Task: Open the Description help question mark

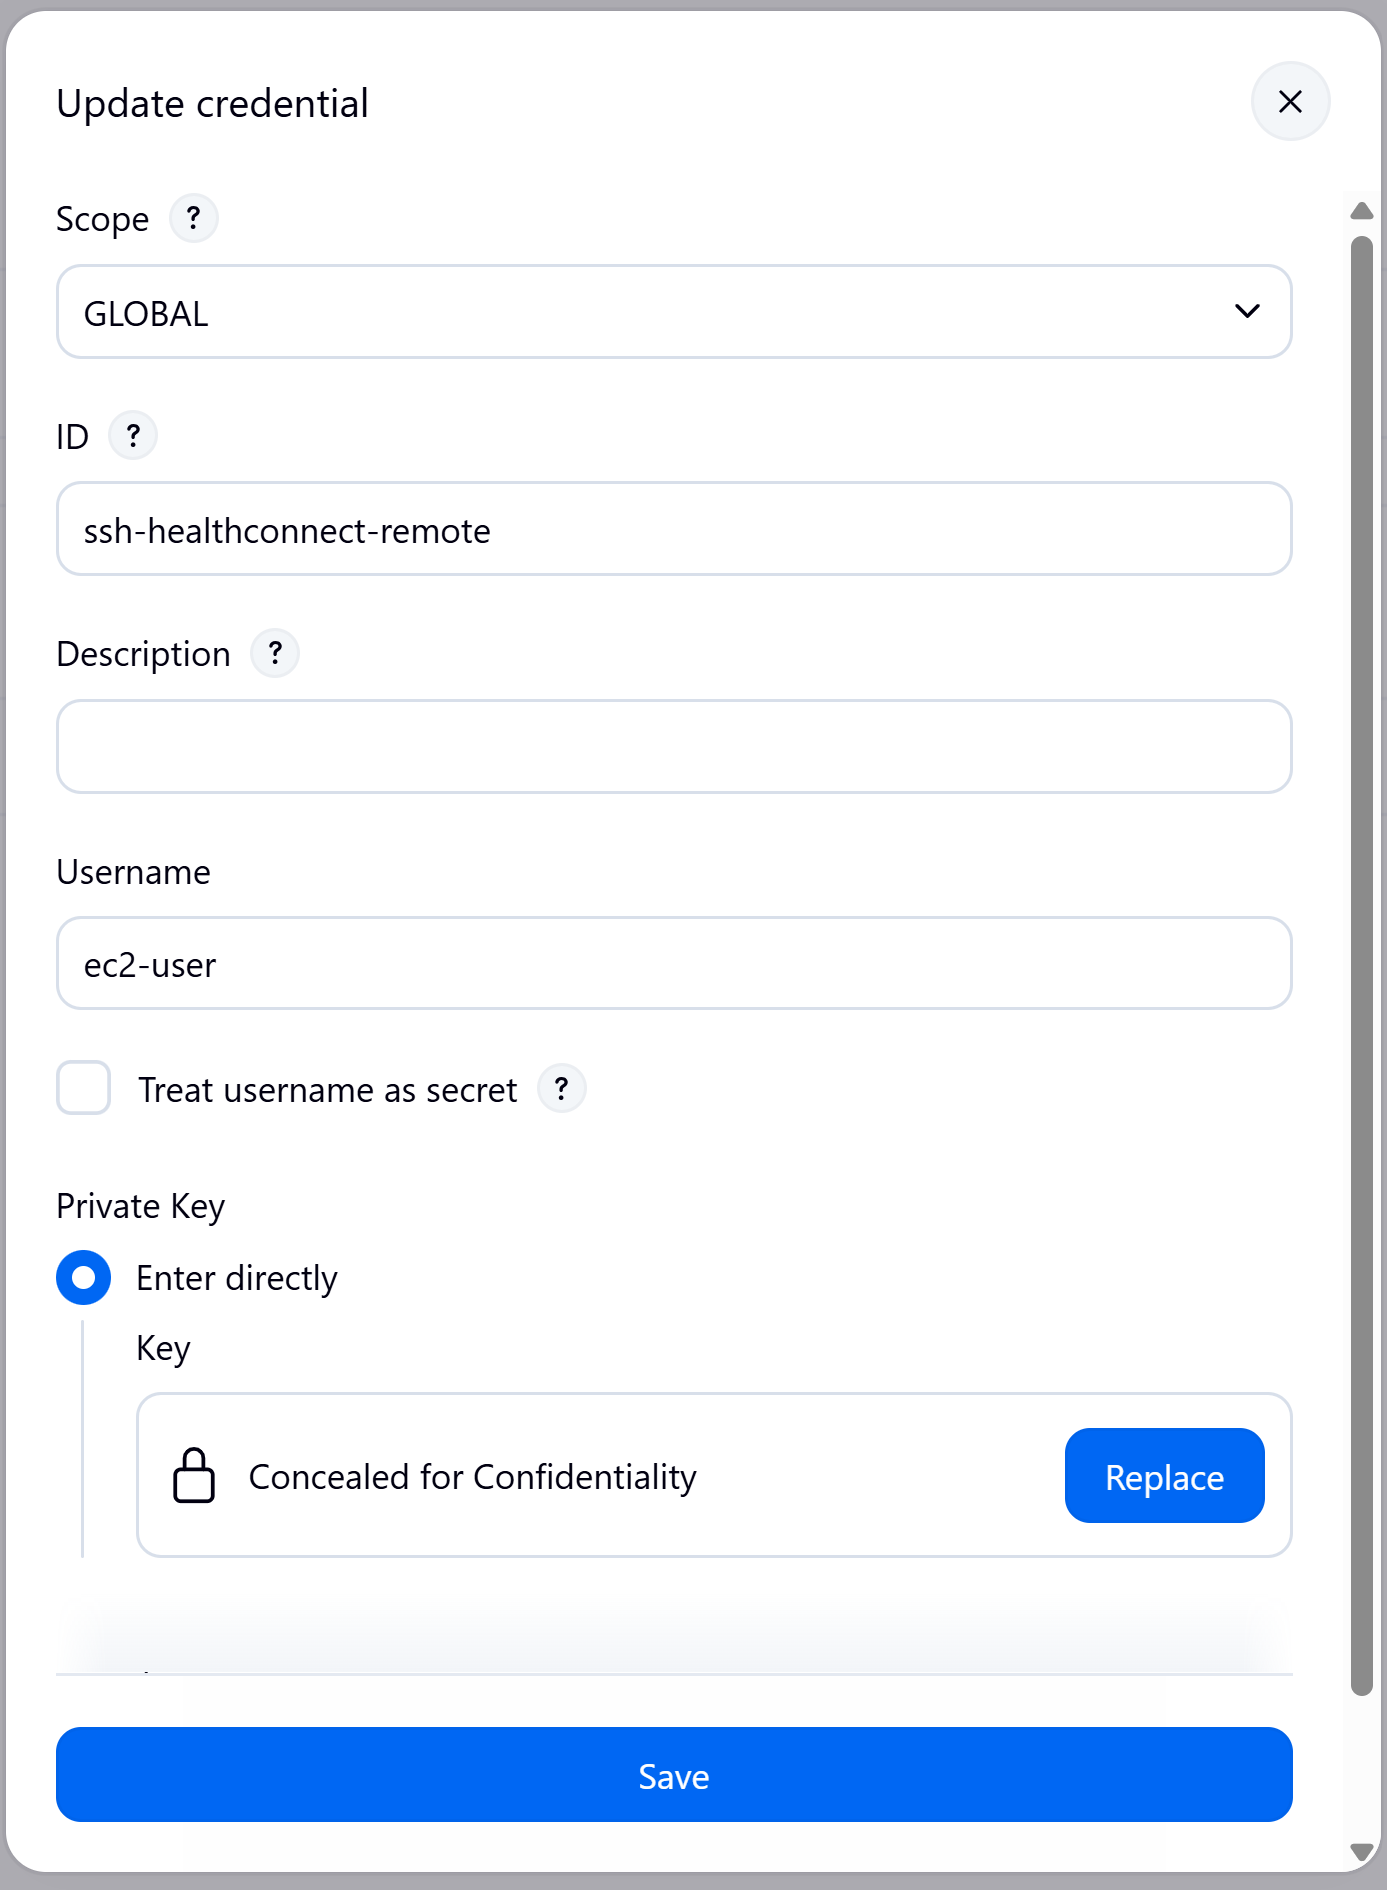Action: tap(275, 653)
